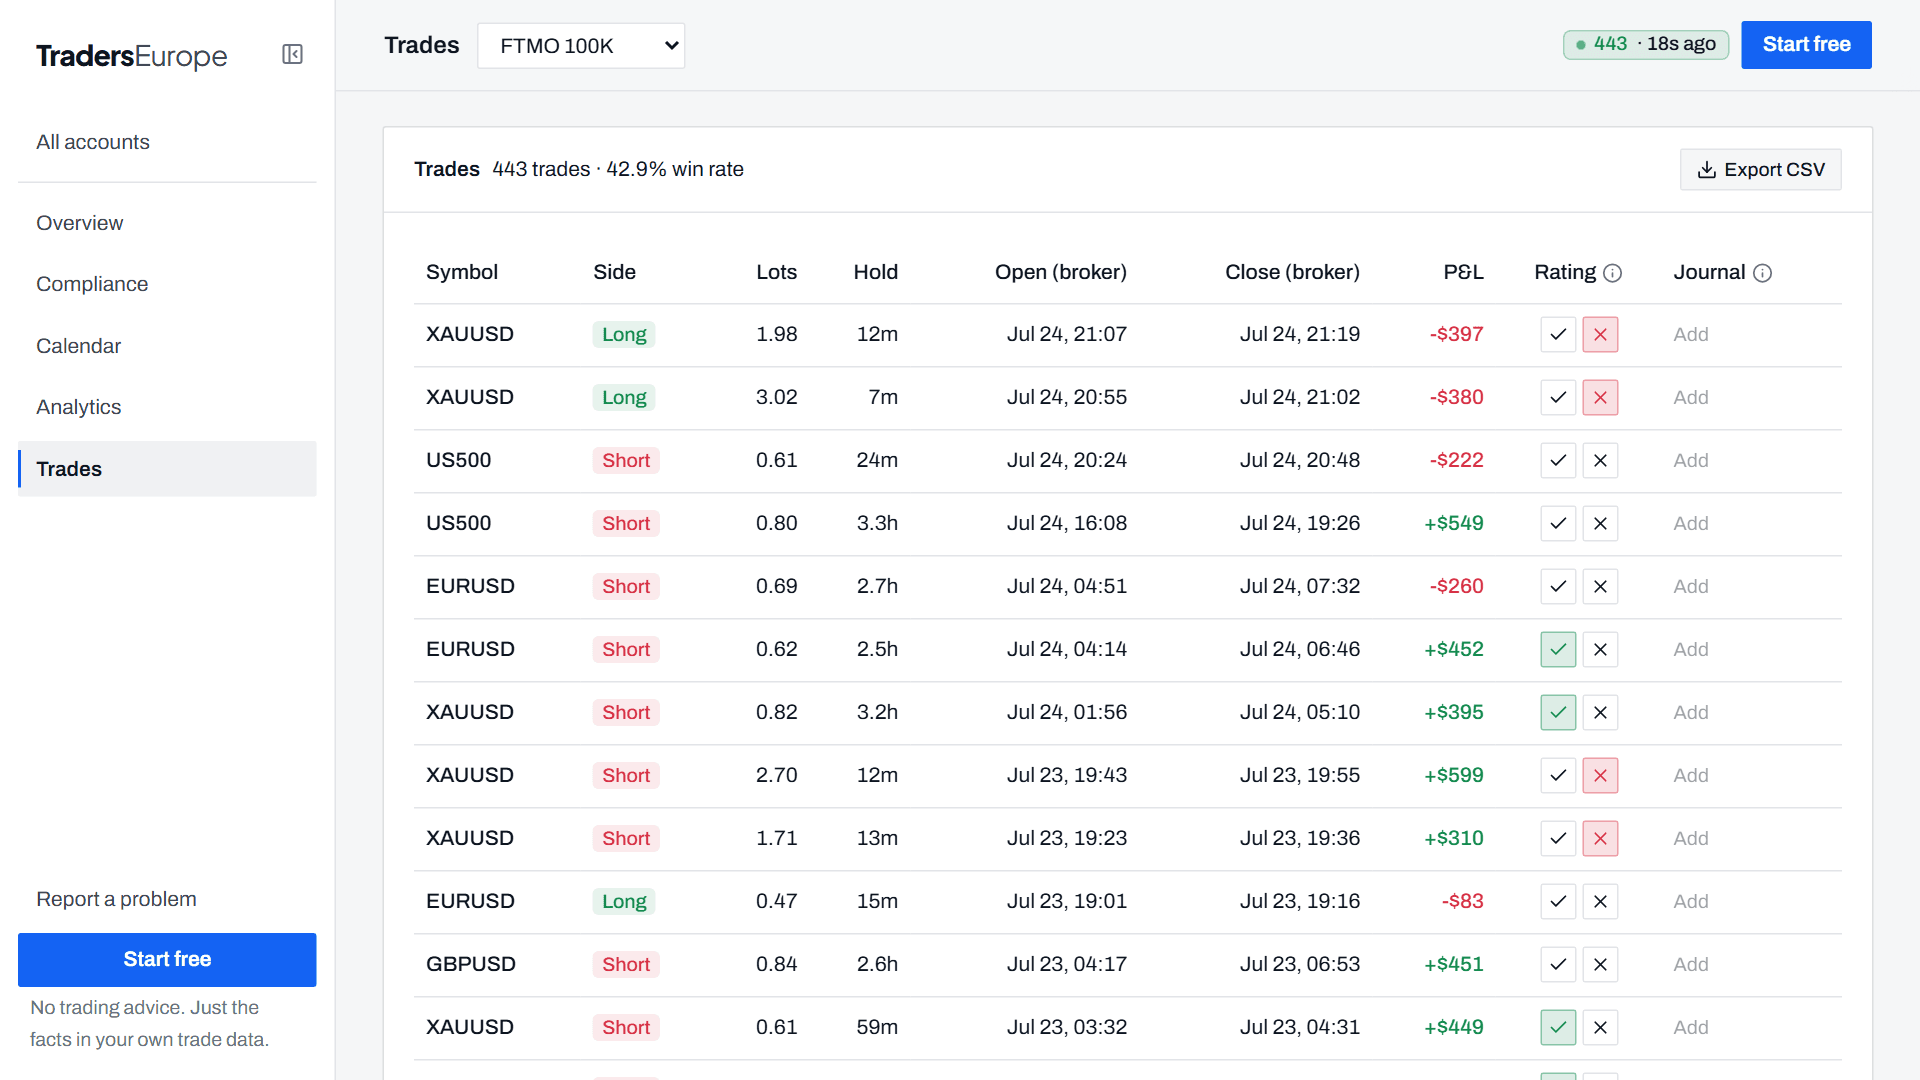This screenshot has width=1920, height=1080.
Task: Click the P&L column header
Action: 1463,273
